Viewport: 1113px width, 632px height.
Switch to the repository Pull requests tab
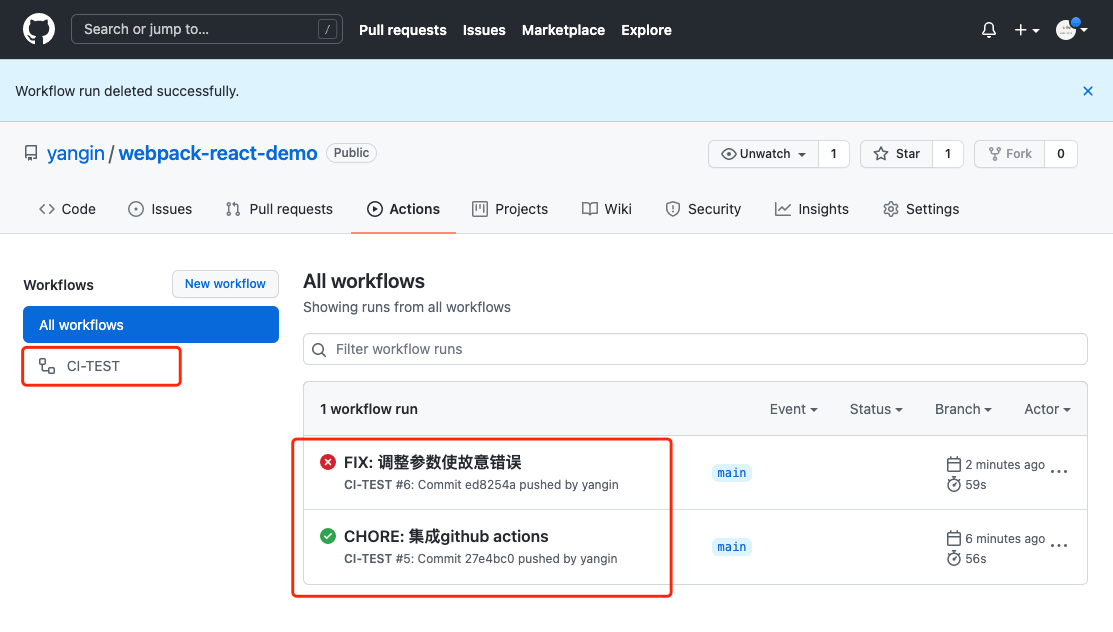click(279, 209)
